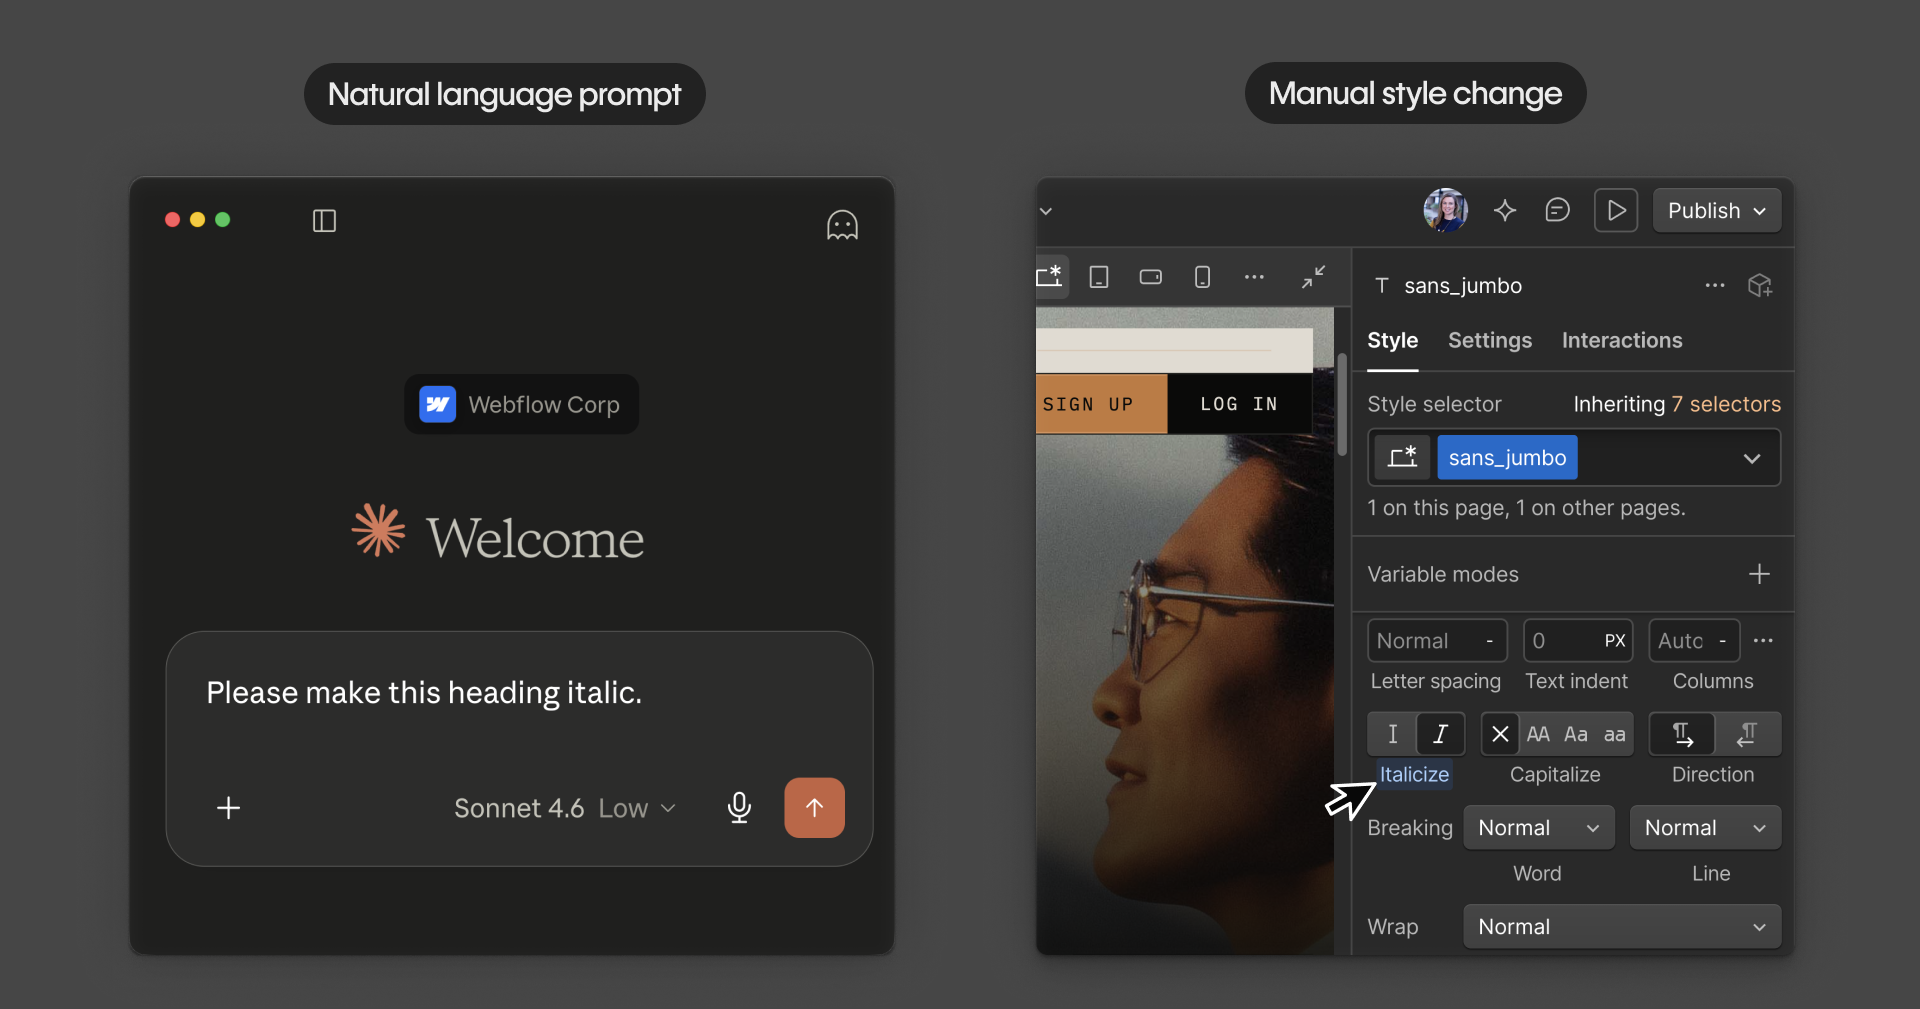
Task: Click the portrait image on the canvas
Action: [1185, 694]
